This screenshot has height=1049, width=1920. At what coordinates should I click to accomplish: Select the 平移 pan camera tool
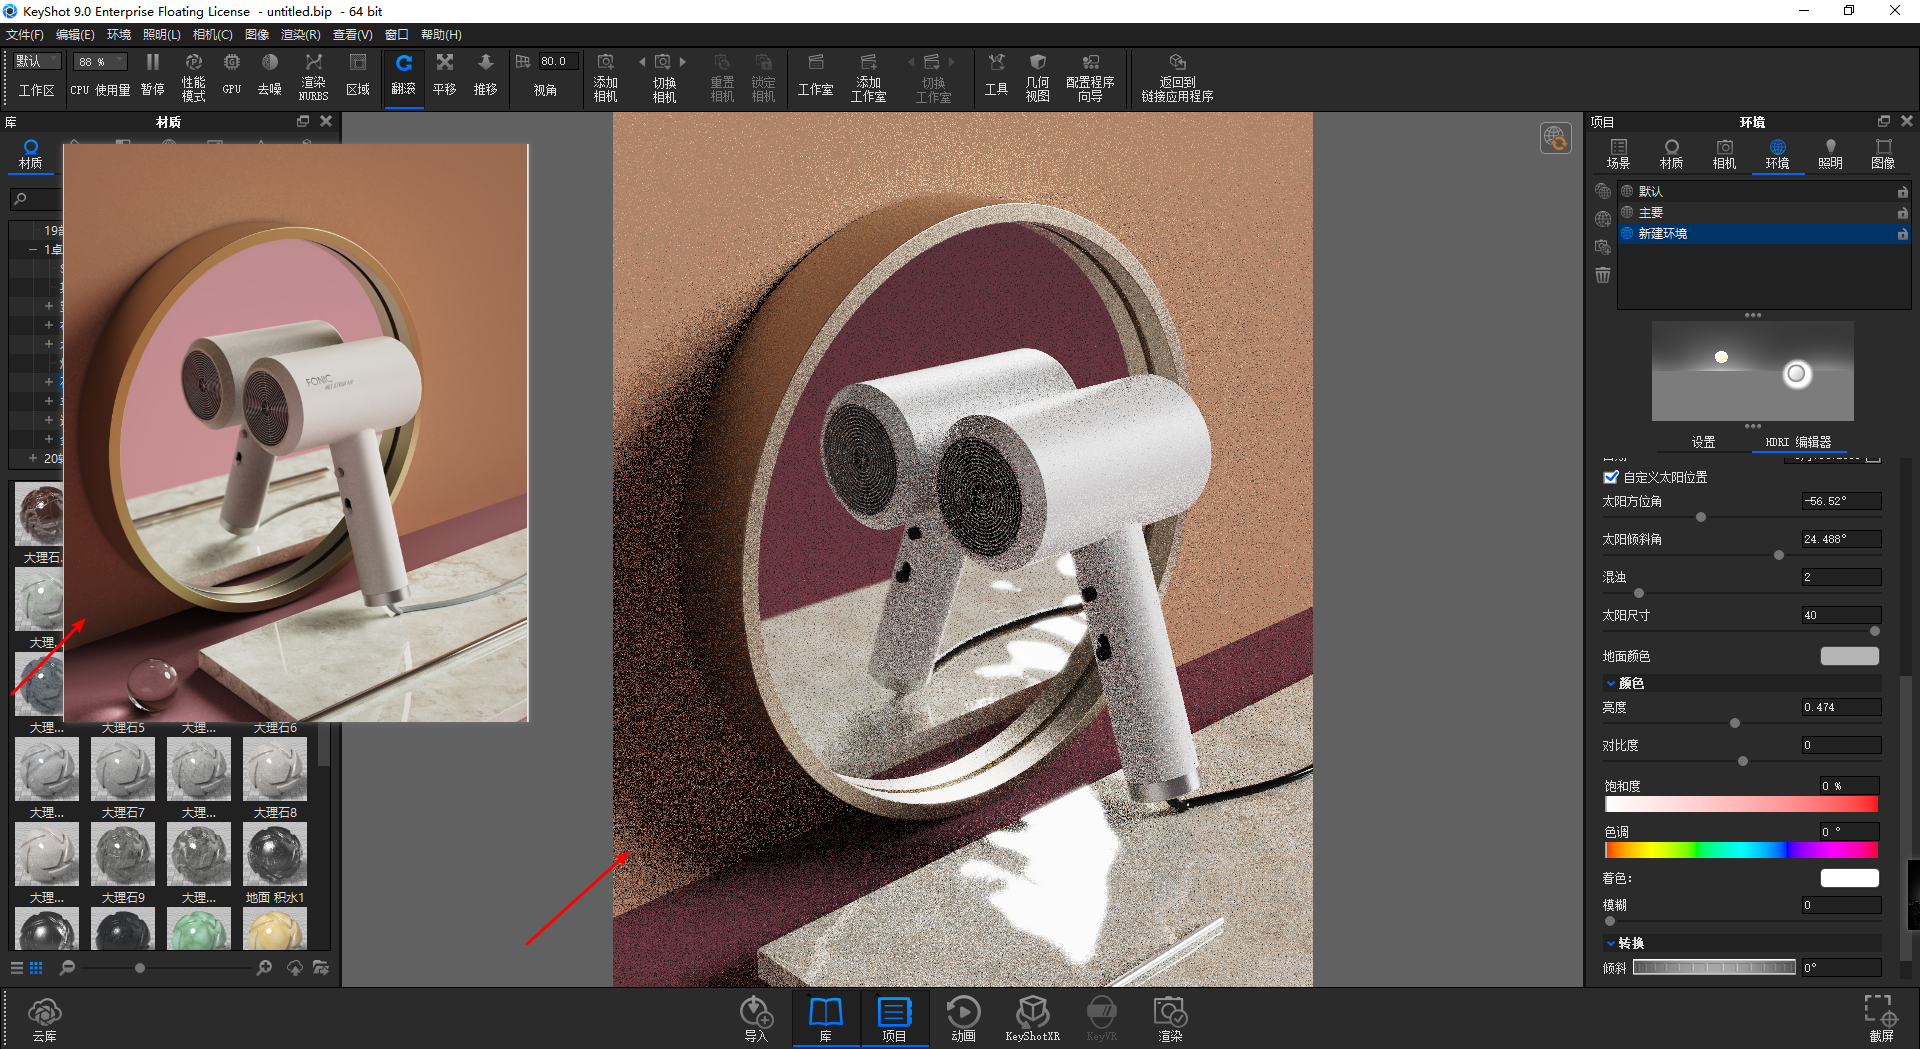pyautogui.click(x=444, y=75)
